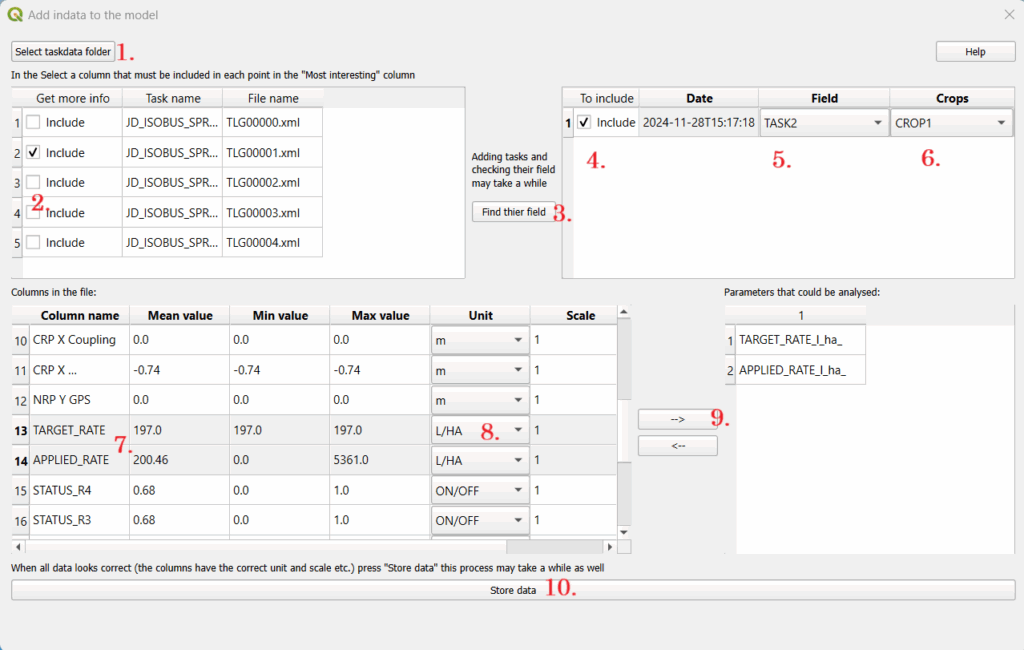Open the Help button
The height and width of the screenshot is (650, 1024).
coord(975,52)
